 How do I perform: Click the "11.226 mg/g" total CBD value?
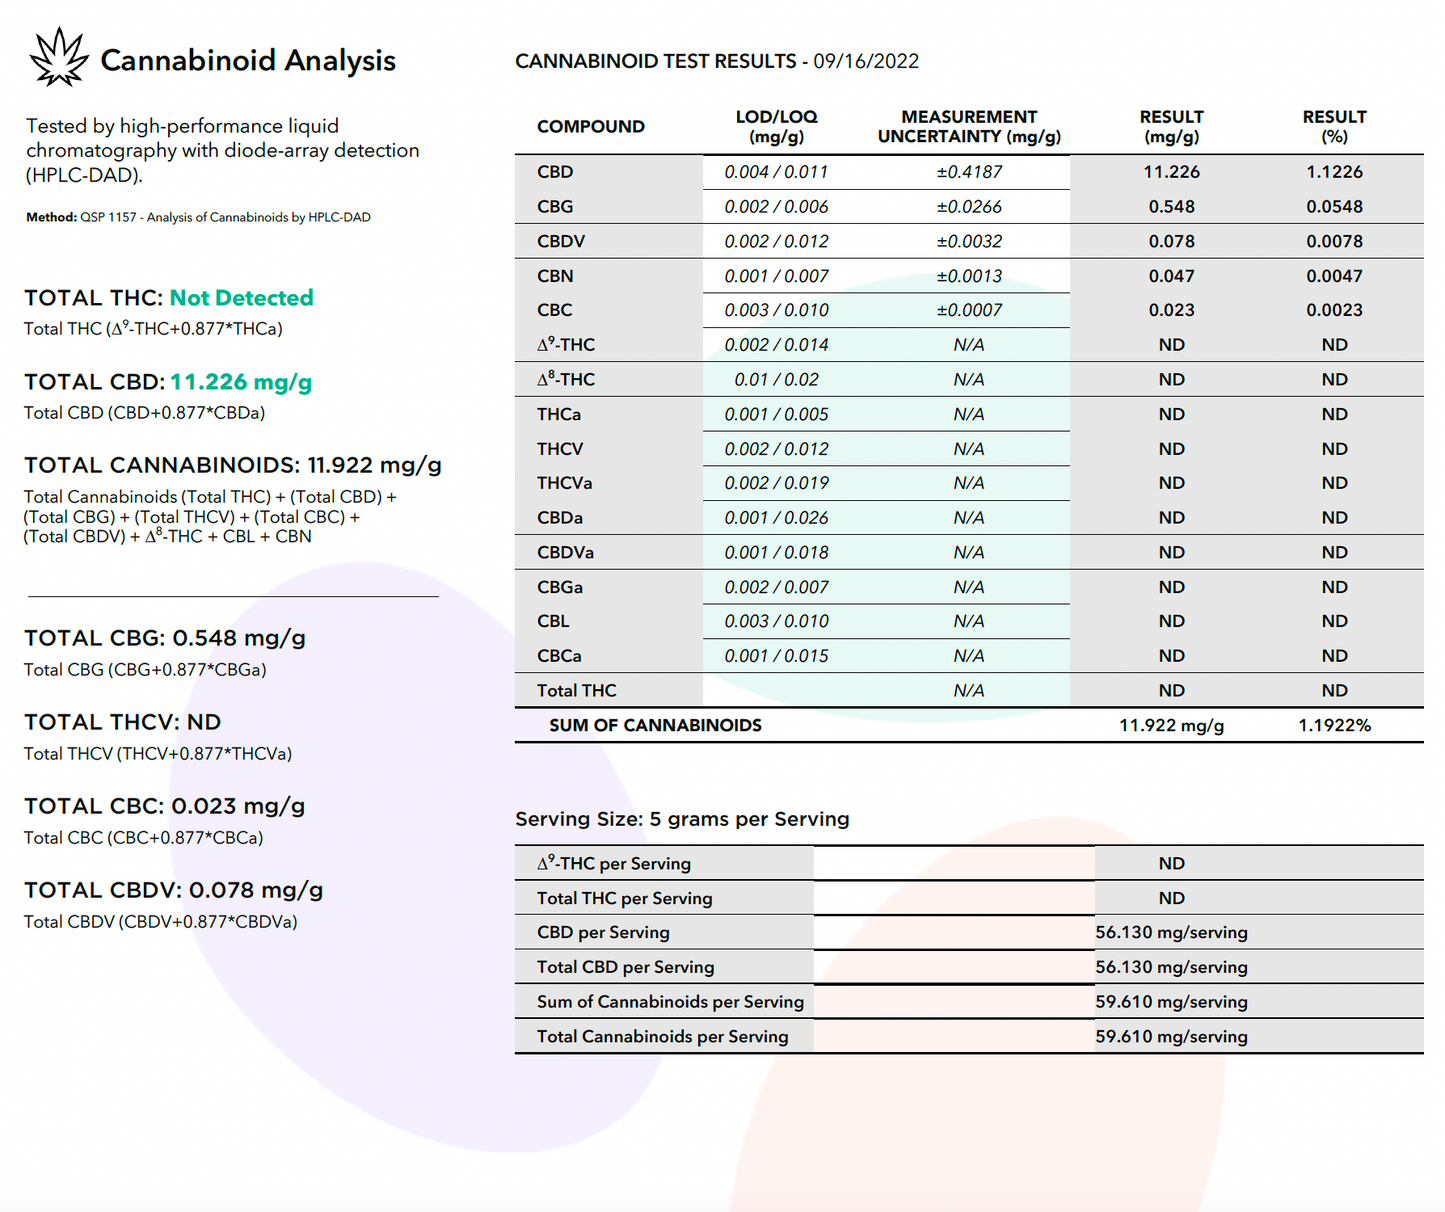pos(241,382)
